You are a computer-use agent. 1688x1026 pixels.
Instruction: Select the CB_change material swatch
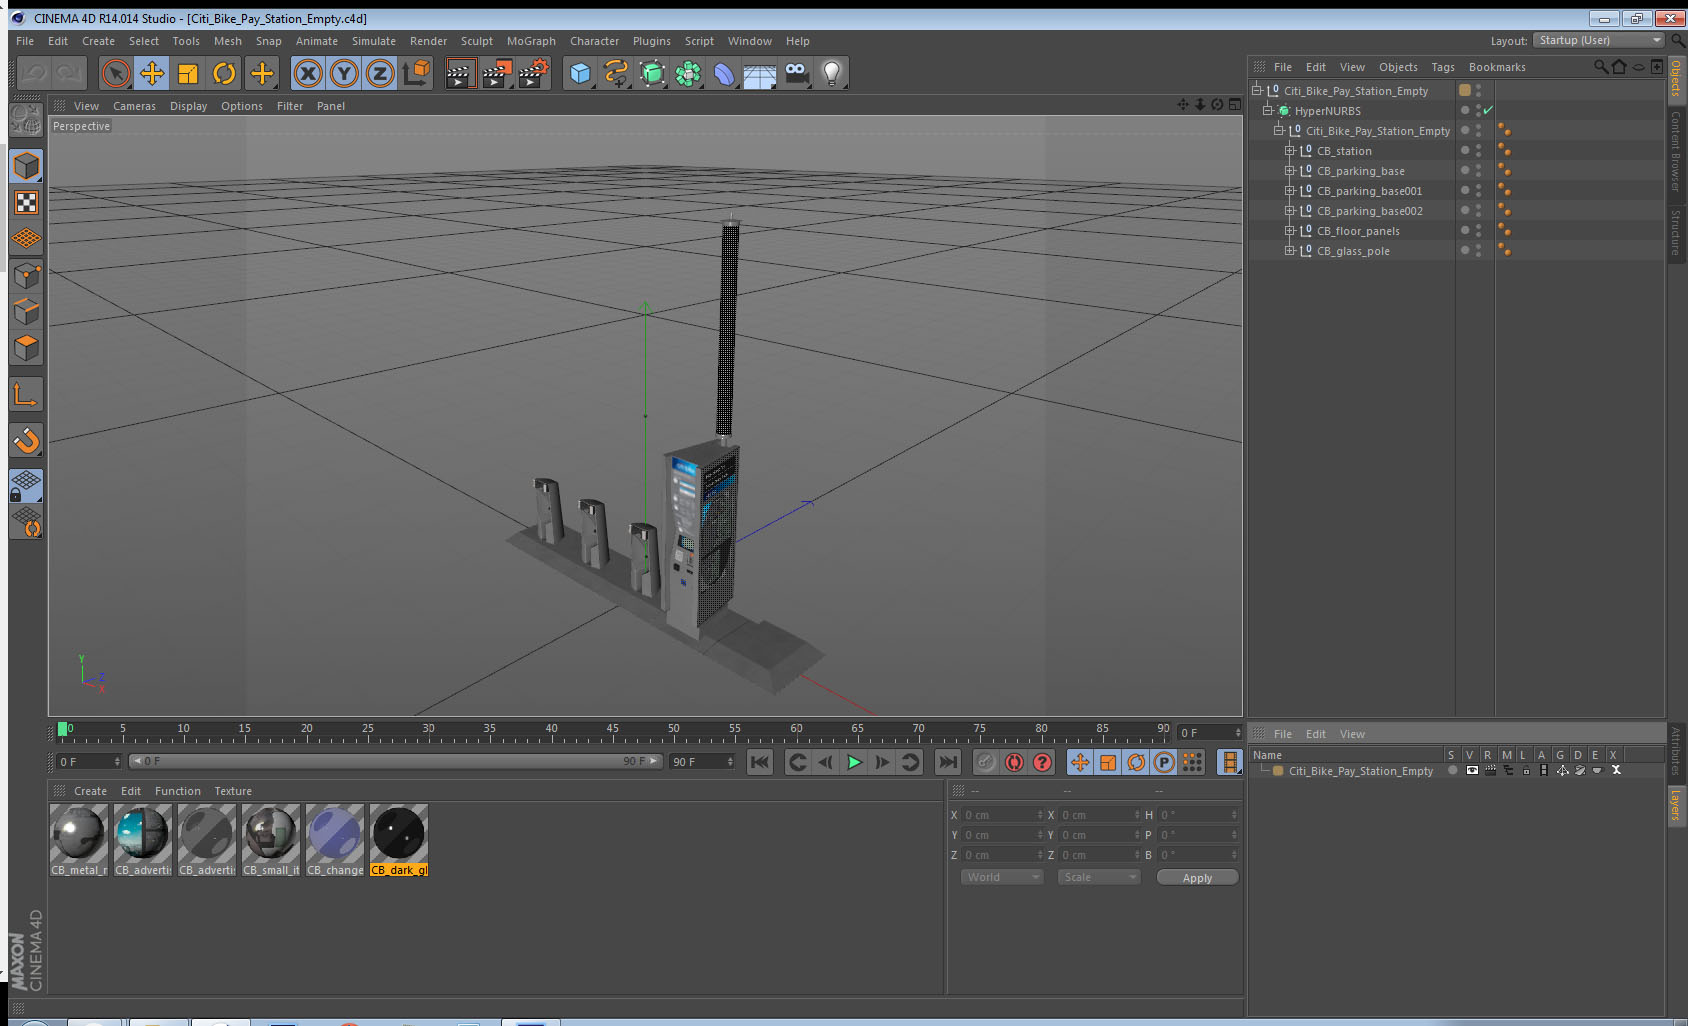[x=335, y=840]
